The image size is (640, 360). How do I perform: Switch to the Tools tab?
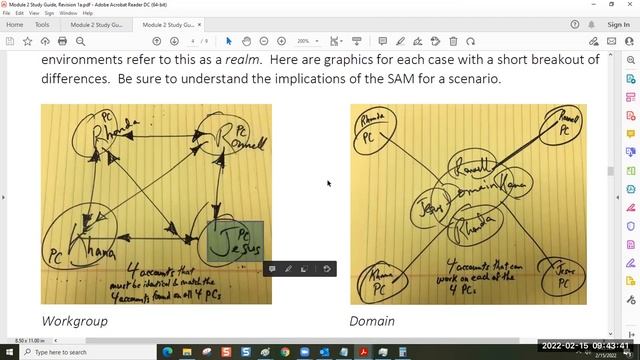[x=42, y=24]
